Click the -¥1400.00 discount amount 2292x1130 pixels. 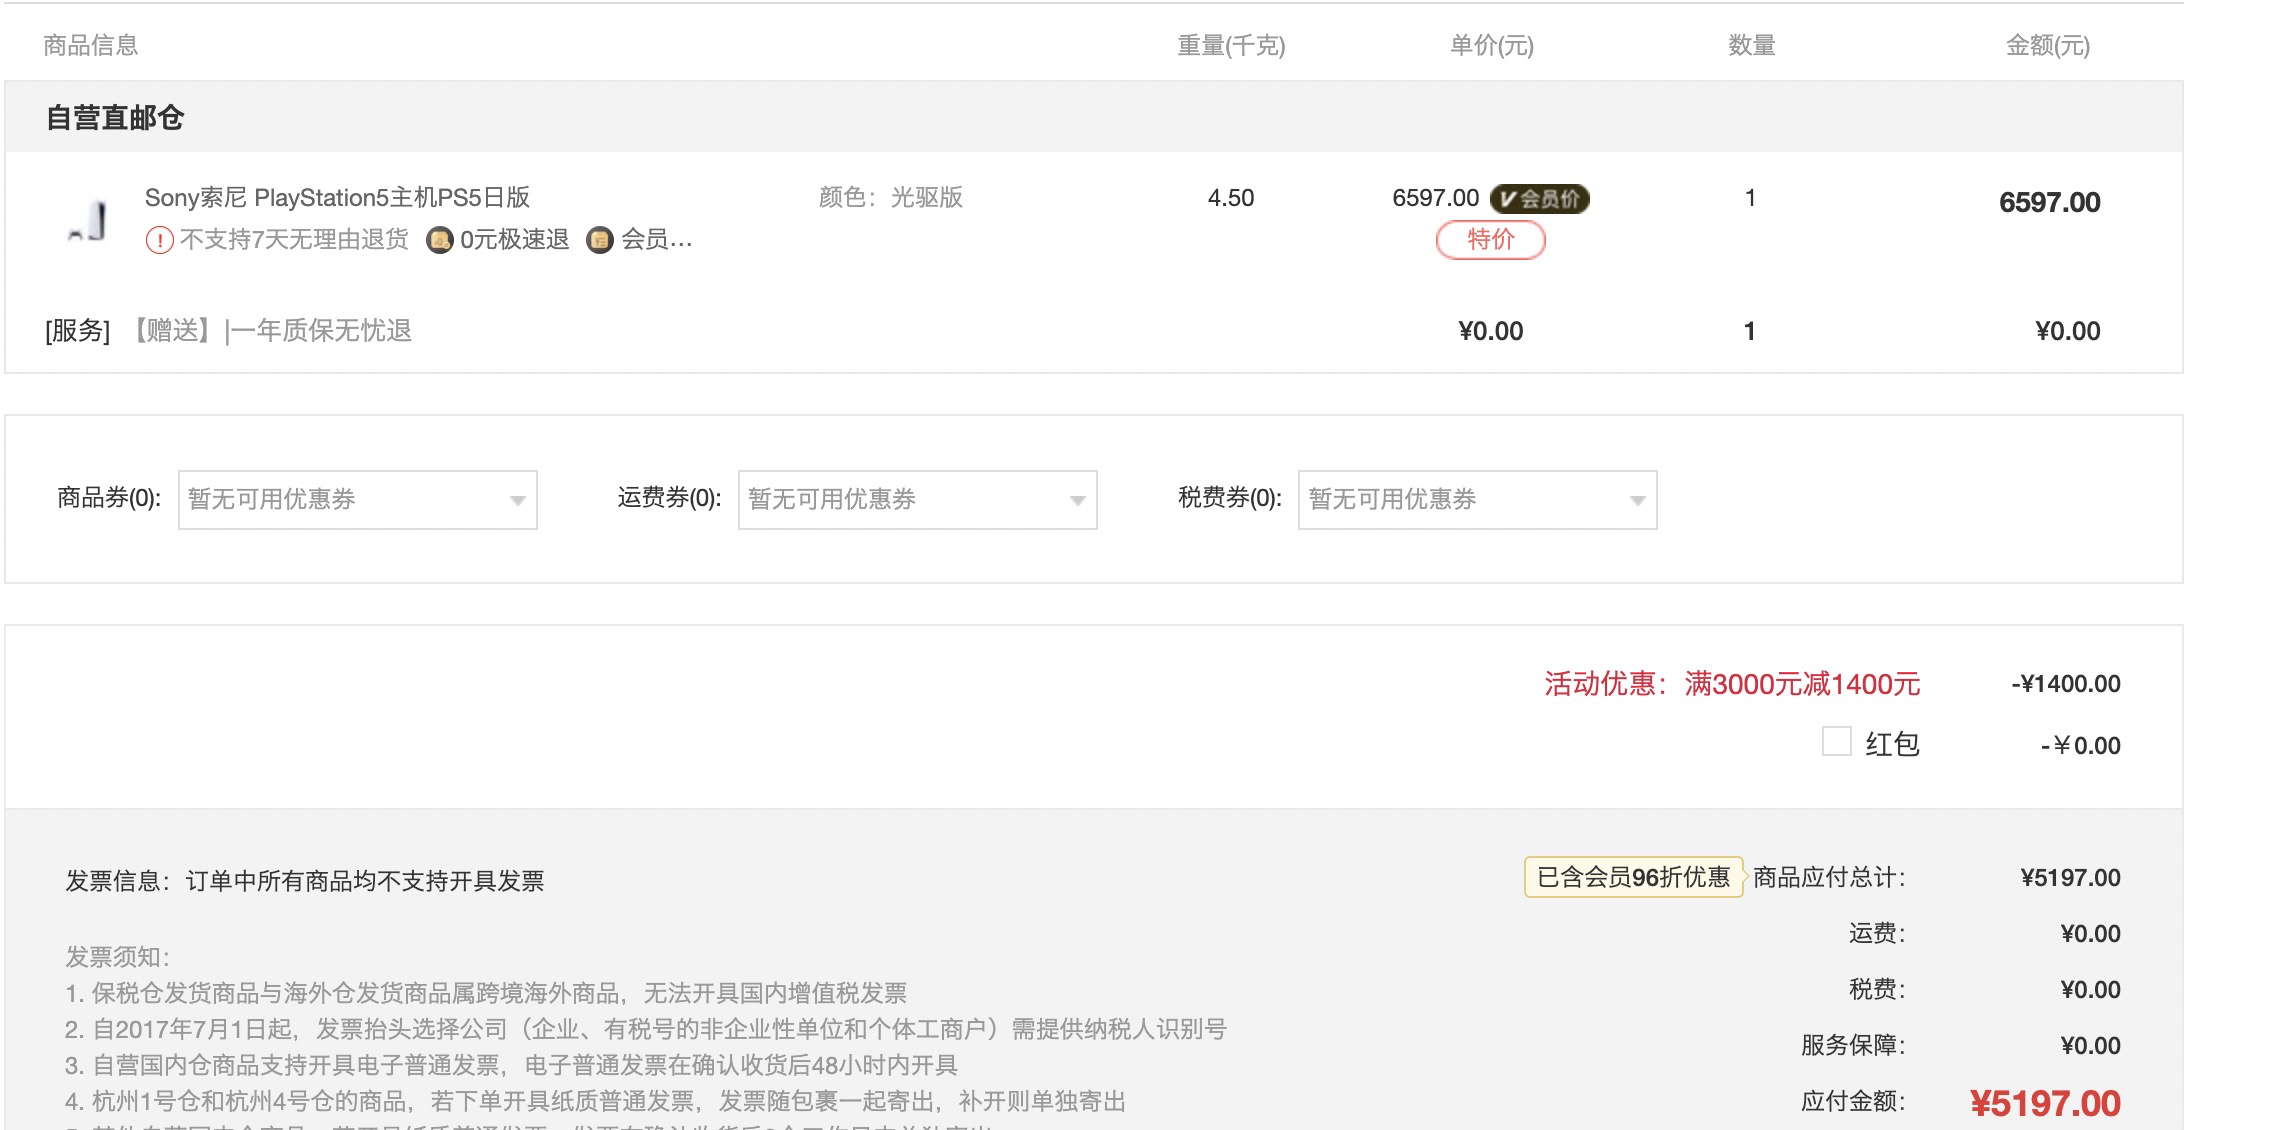[x=2066, y=684]
